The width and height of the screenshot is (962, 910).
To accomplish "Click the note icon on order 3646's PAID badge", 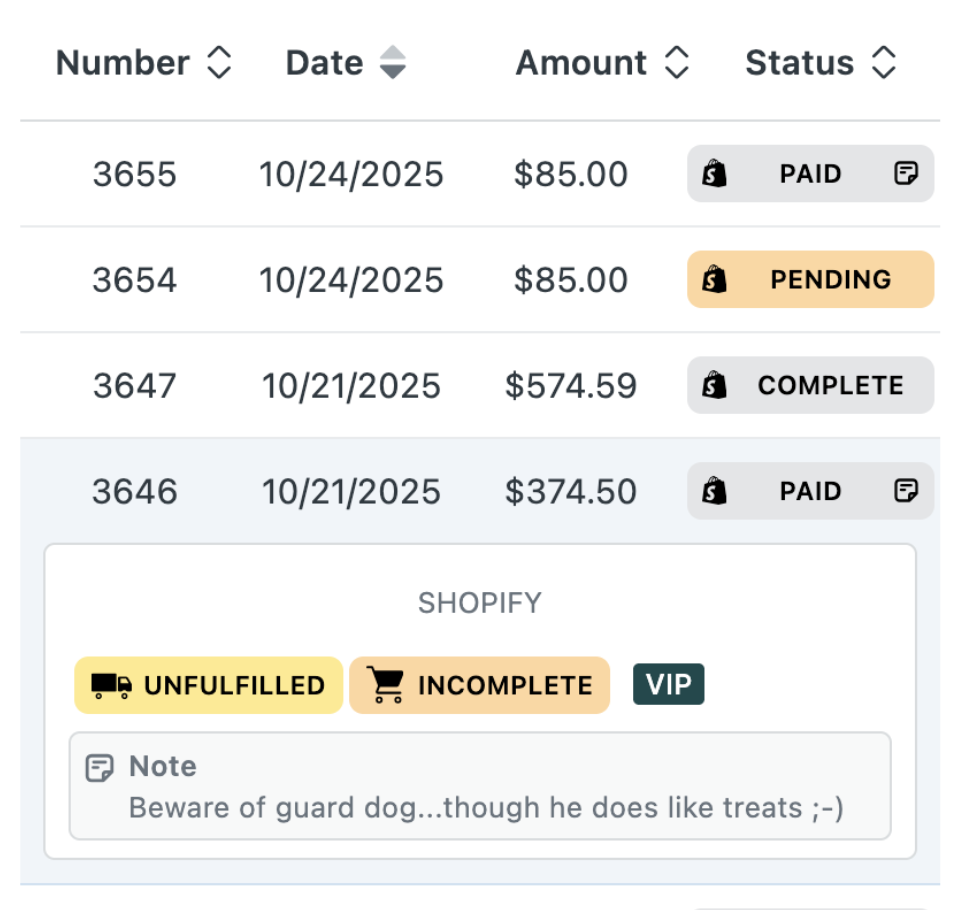I will [905, 491].
